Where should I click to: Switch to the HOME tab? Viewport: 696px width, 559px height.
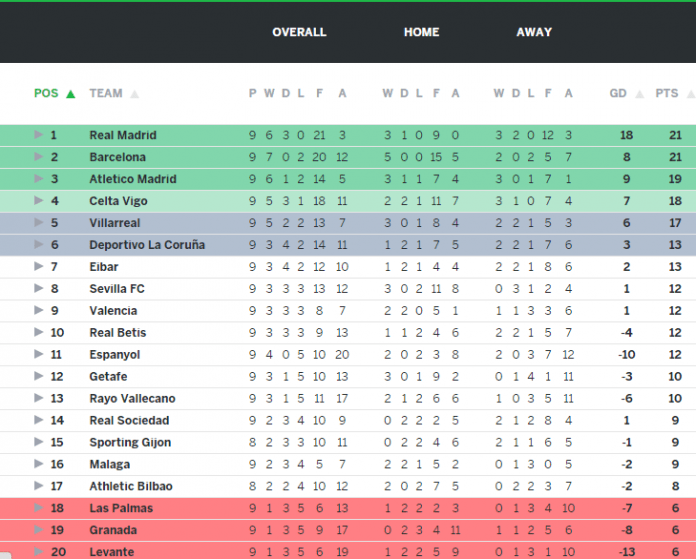click(421, 32)
